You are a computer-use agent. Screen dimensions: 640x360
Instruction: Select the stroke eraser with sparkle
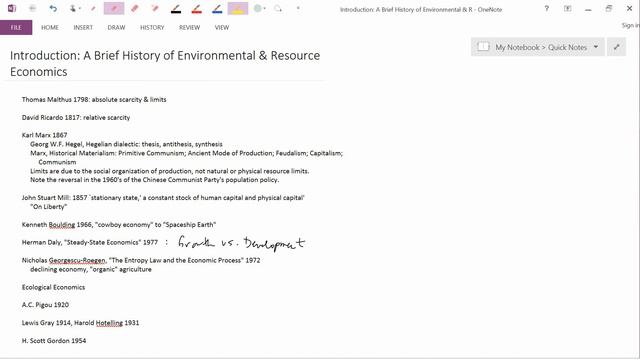pyautogui.click(x=155, y=9)
